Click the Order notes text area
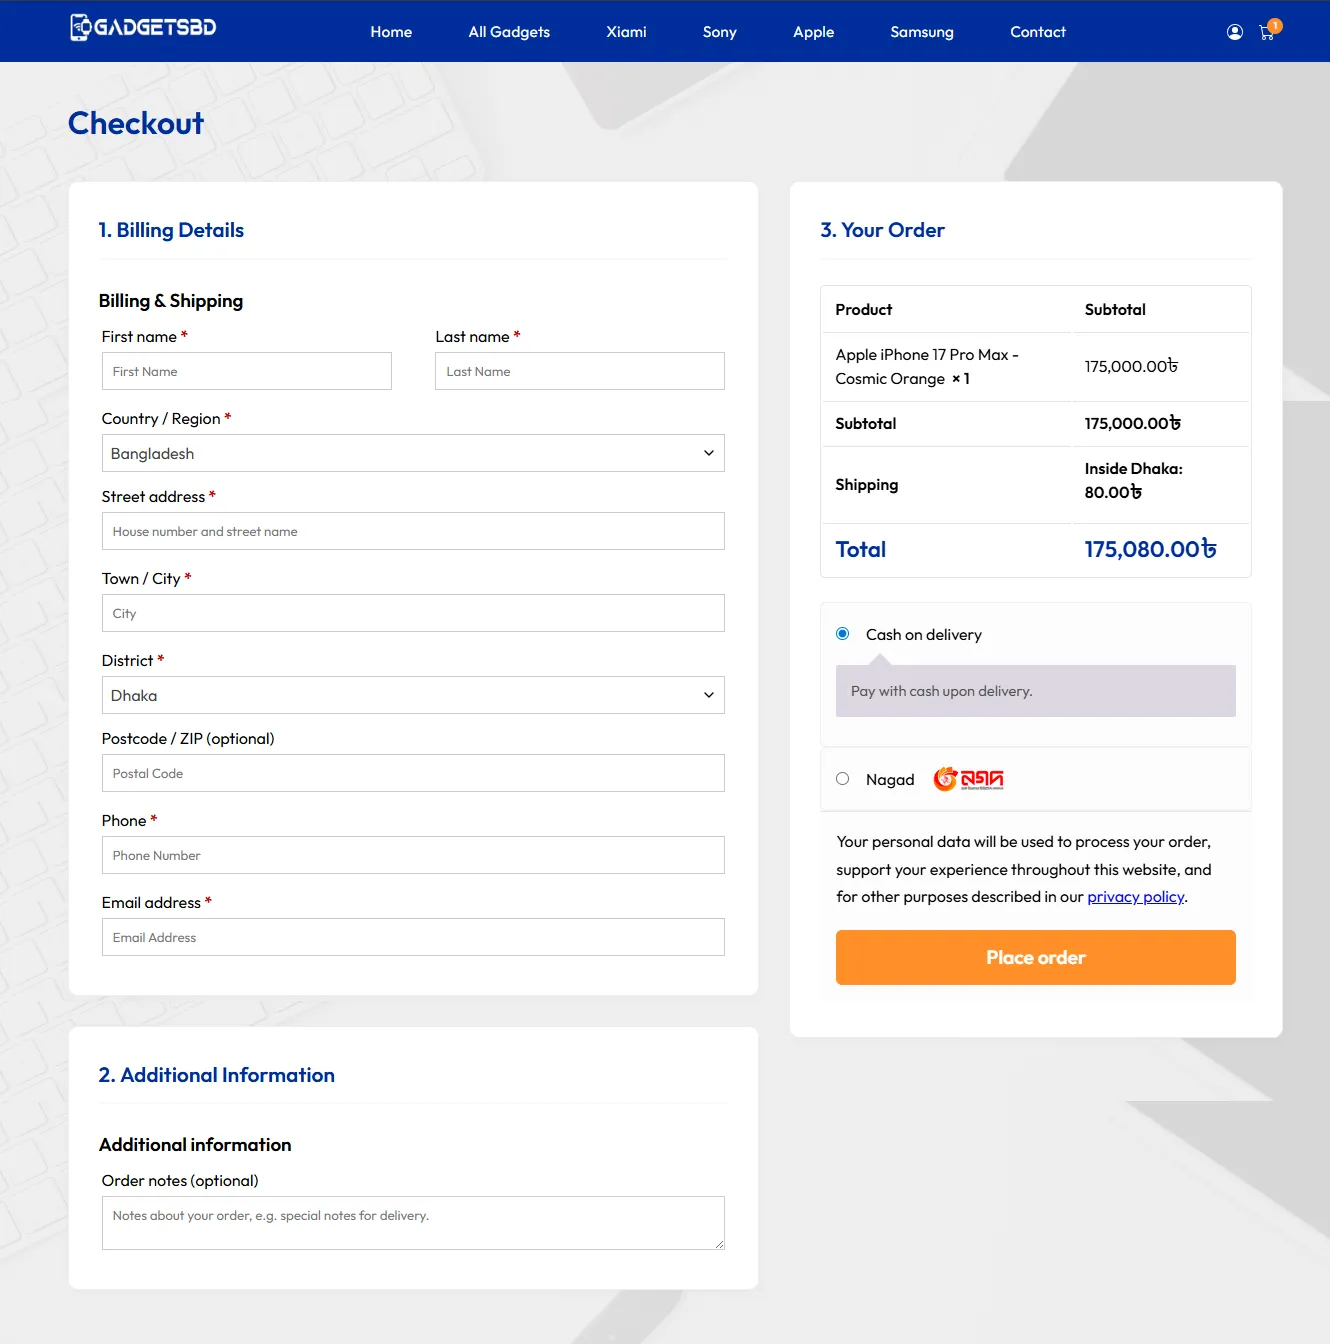The height and width of the screenshot is (1344, 1330). (x=413, y=1222)
